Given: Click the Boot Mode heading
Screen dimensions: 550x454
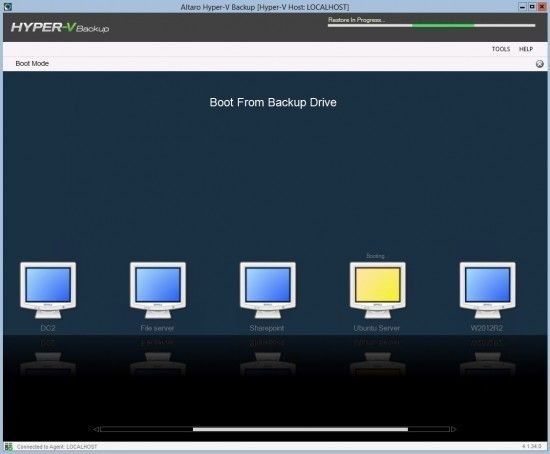Looking at the screenshot, I should tap(32, 64).
